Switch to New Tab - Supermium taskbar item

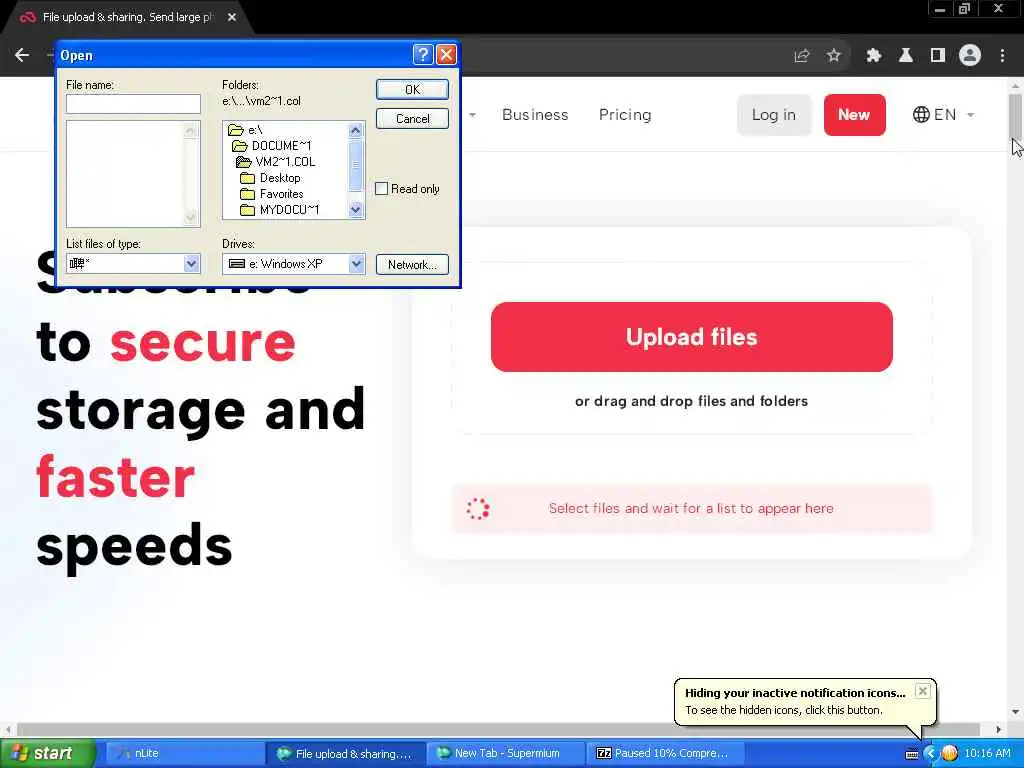[506, 754]
